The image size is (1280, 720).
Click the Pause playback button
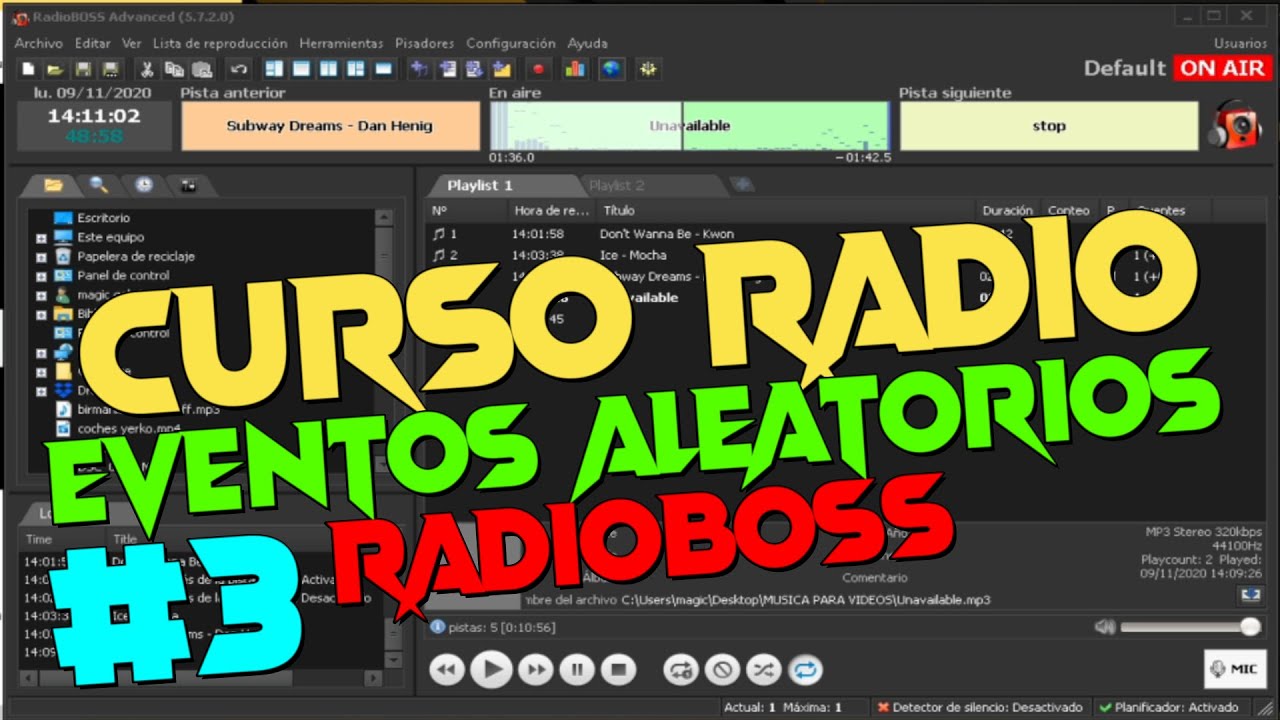[x=576, y=669]
